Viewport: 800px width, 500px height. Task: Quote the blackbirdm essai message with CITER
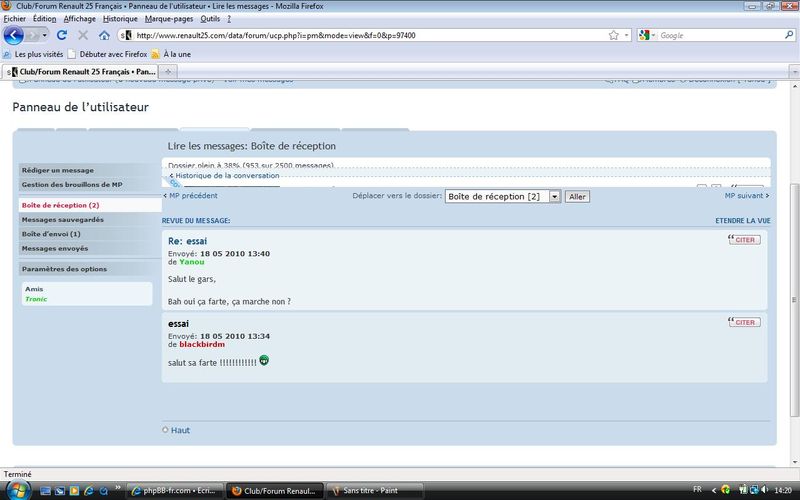coord(744,322)
